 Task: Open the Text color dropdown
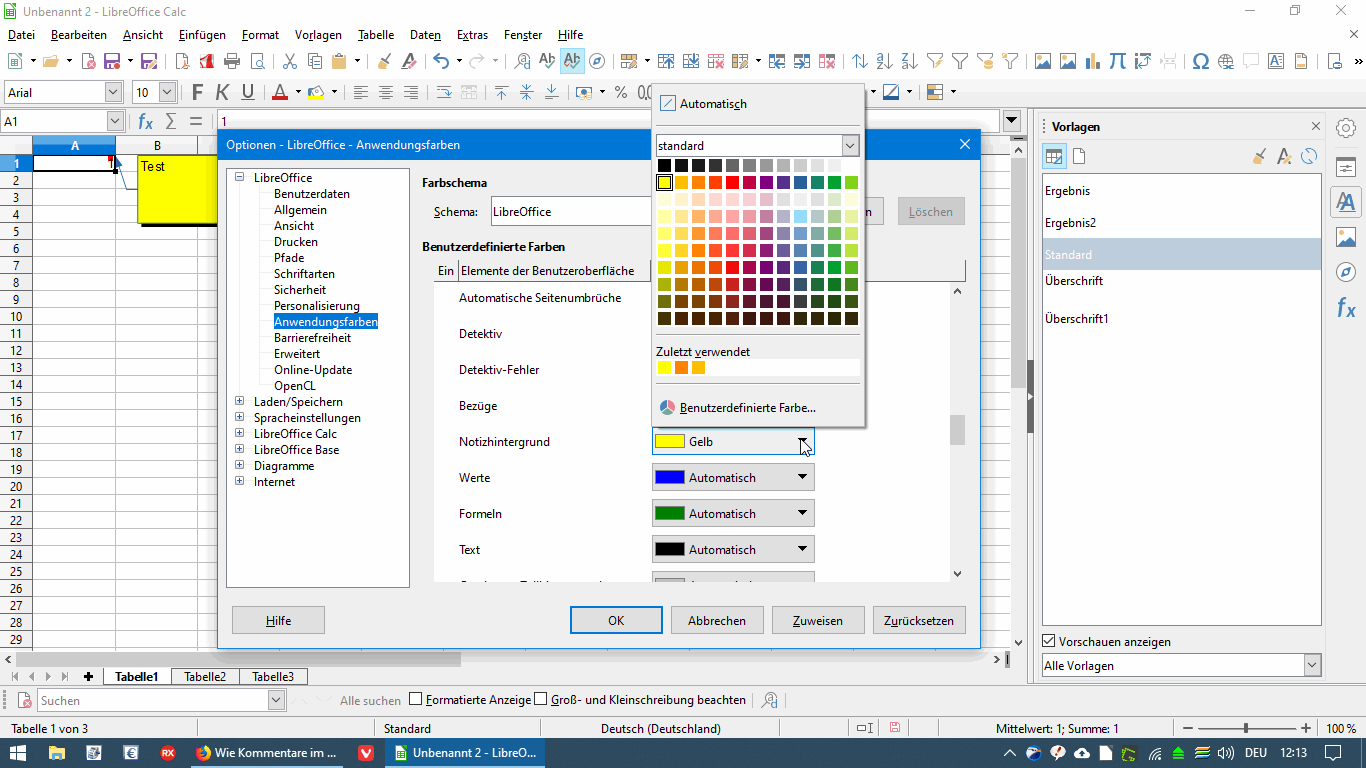733,549
